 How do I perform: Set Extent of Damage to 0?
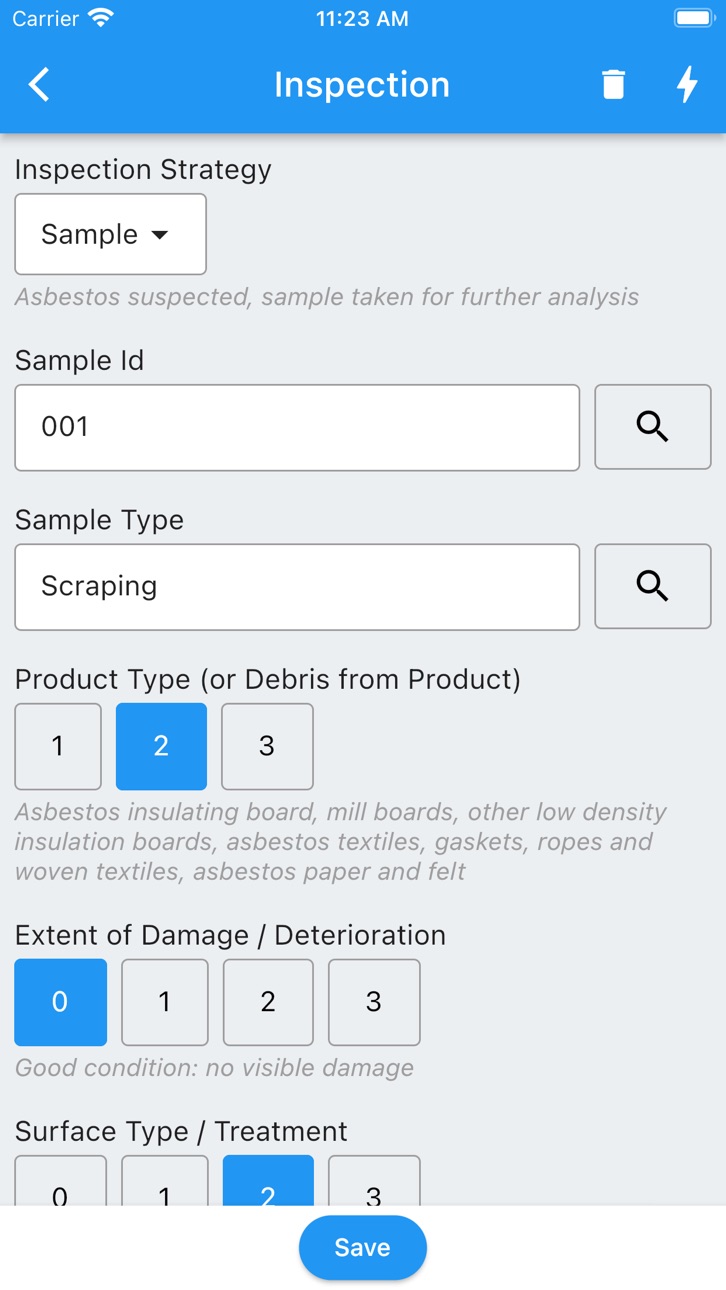point(60,1002)
